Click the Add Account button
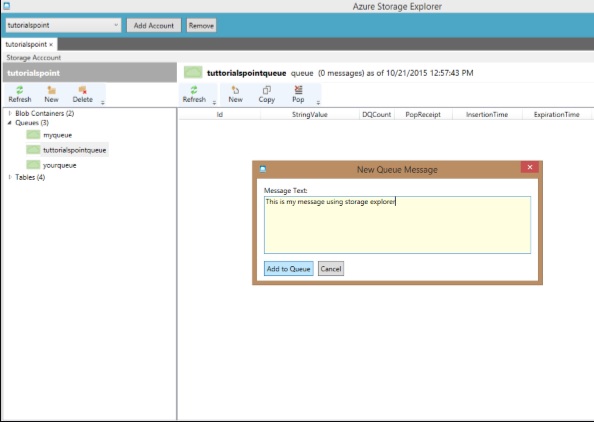Viewport: 594px width, 422px height. 154,25
